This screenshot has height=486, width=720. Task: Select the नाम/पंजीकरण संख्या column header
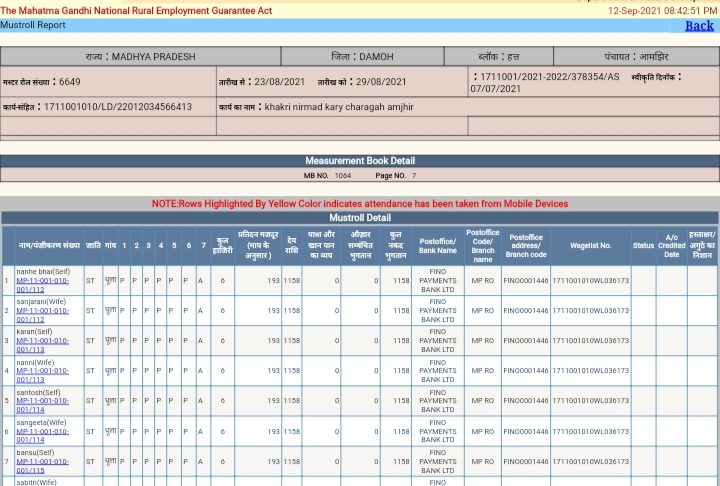click(x=49, y=245)
